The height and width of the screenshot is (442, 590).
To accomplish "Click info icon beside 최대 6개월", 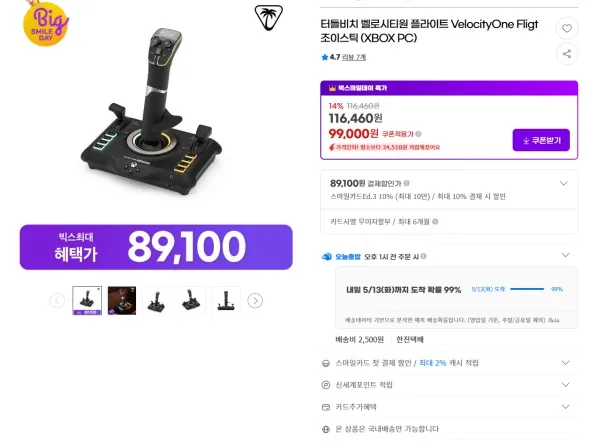I will click(x=435, y=222).
